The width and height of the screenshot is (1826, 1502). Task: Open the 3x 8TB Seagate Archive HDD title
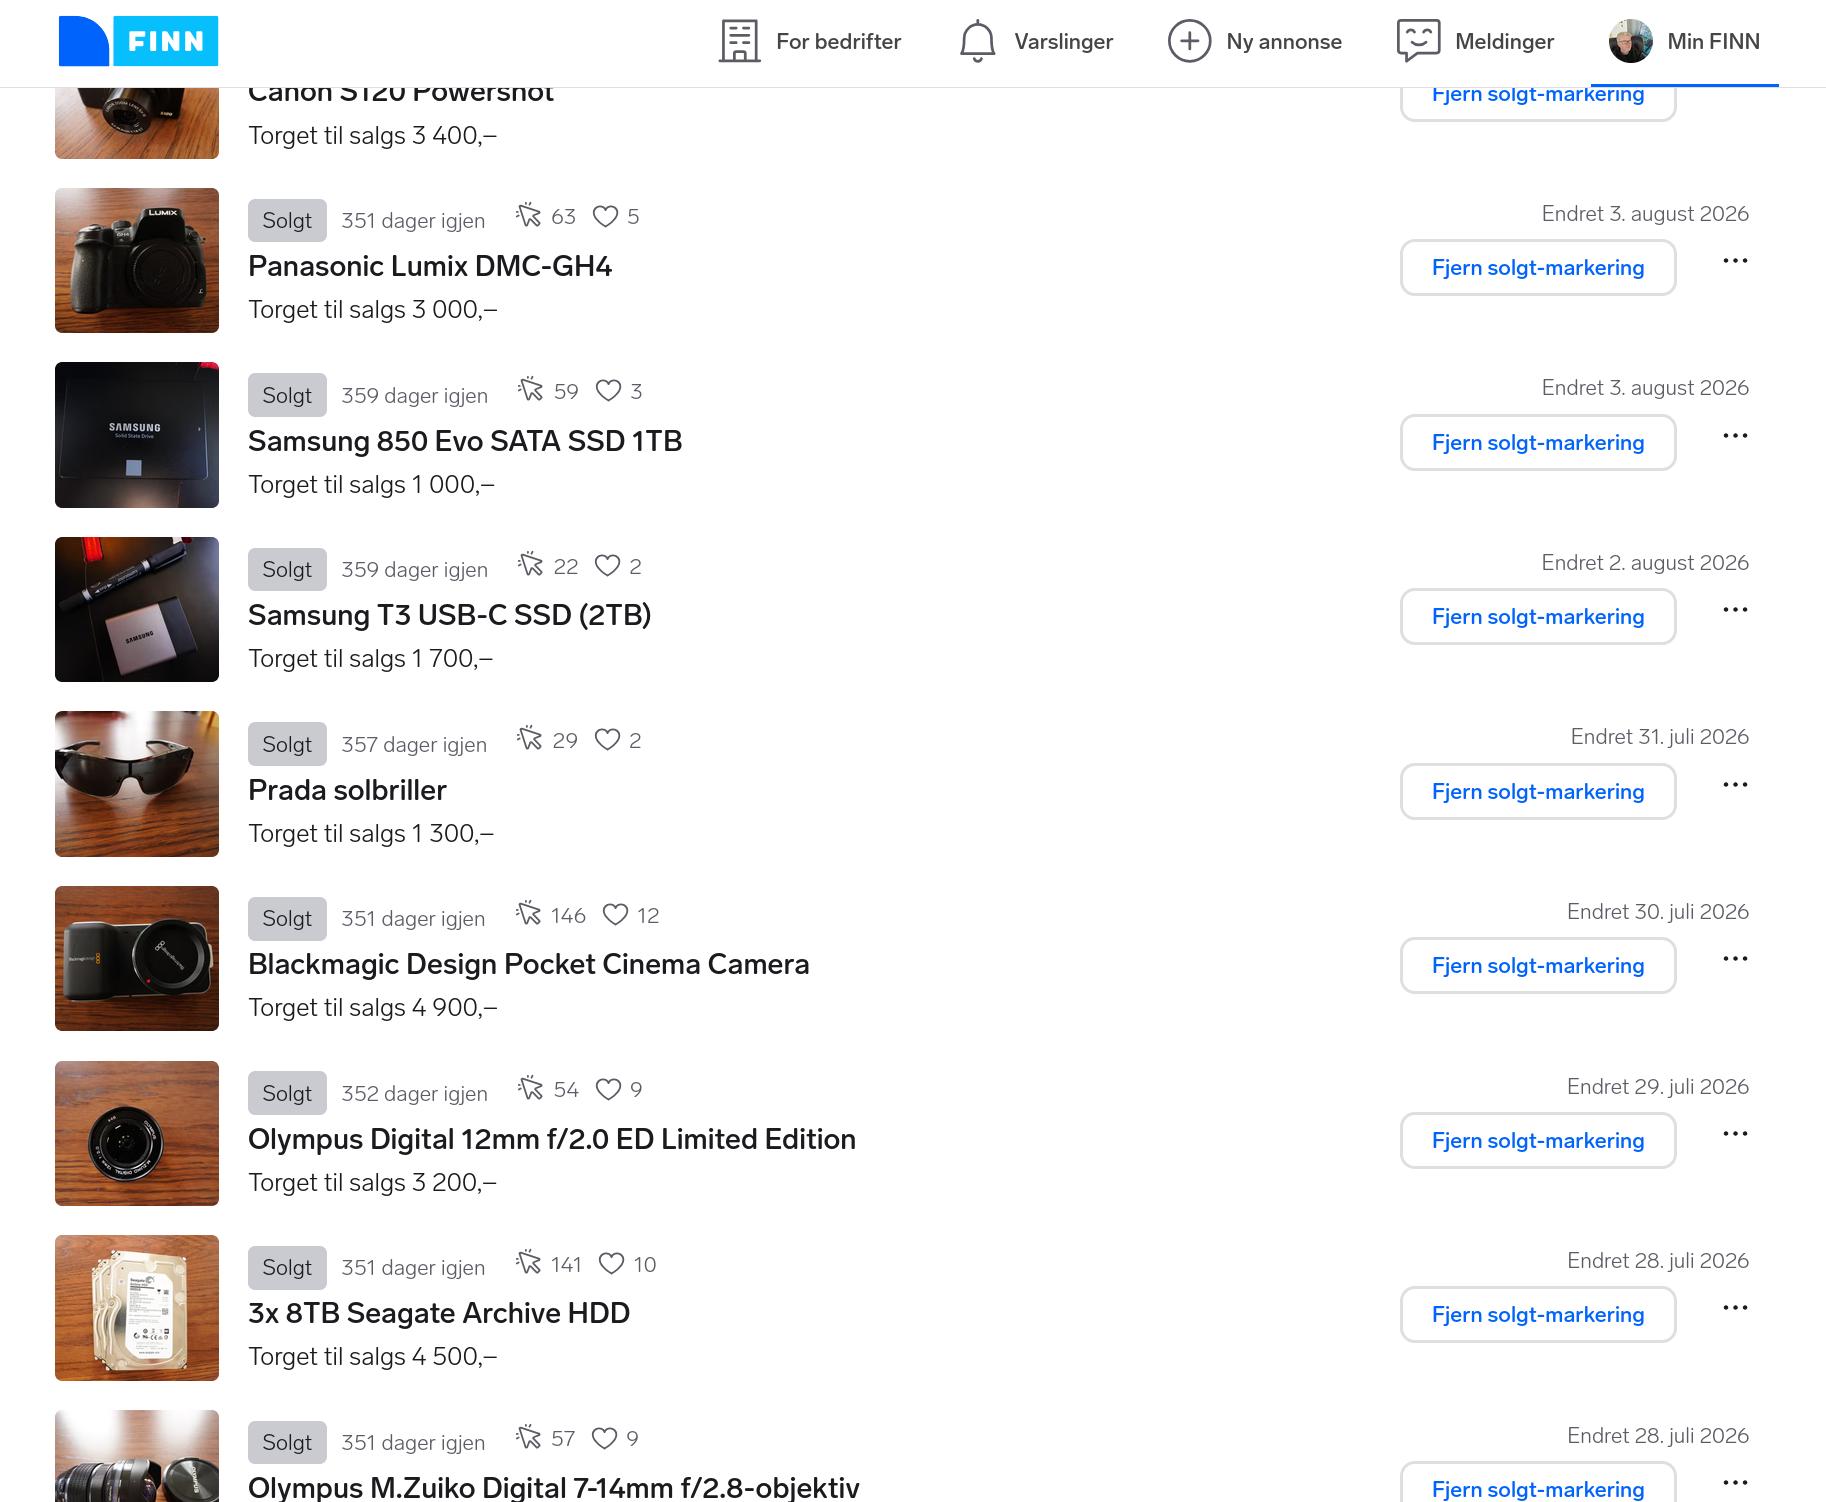coord(439,1313)
